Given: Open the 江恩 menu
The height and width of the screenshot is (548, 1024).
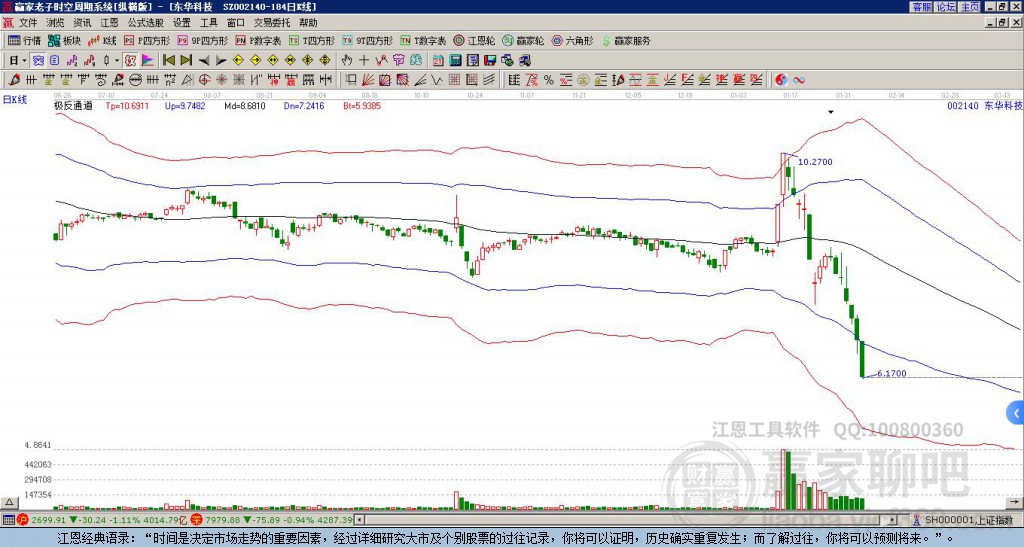Looking at the screenshot, I should [x=109, y=23].
